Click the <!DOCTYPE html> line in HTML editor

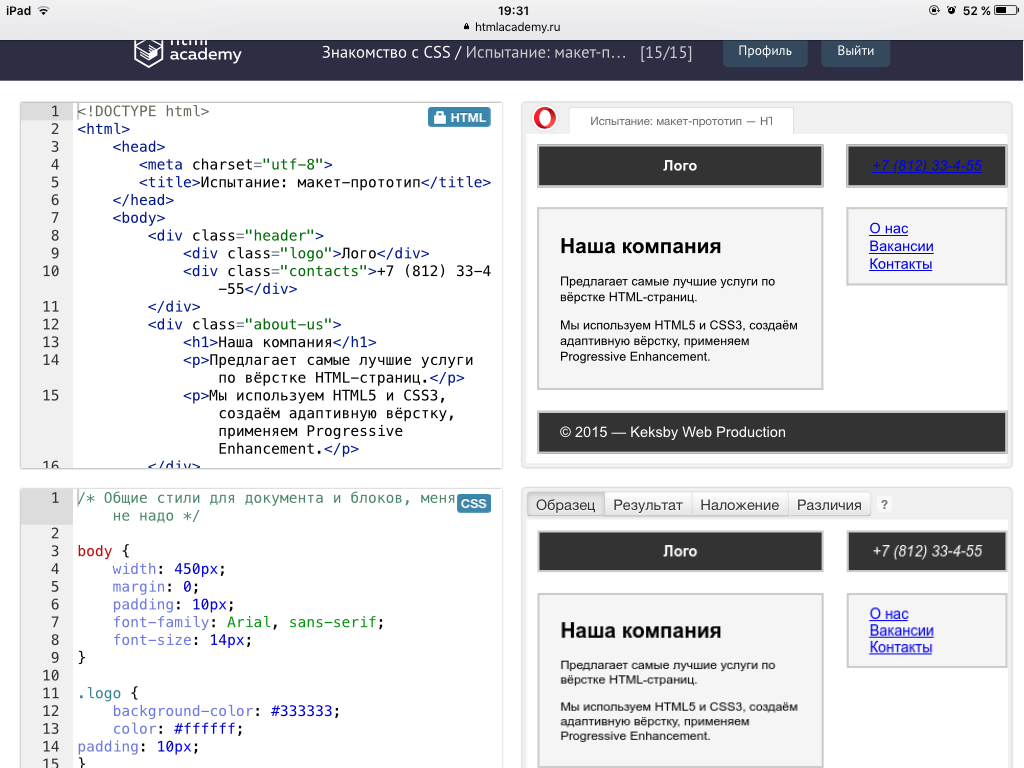click(143, 111)
